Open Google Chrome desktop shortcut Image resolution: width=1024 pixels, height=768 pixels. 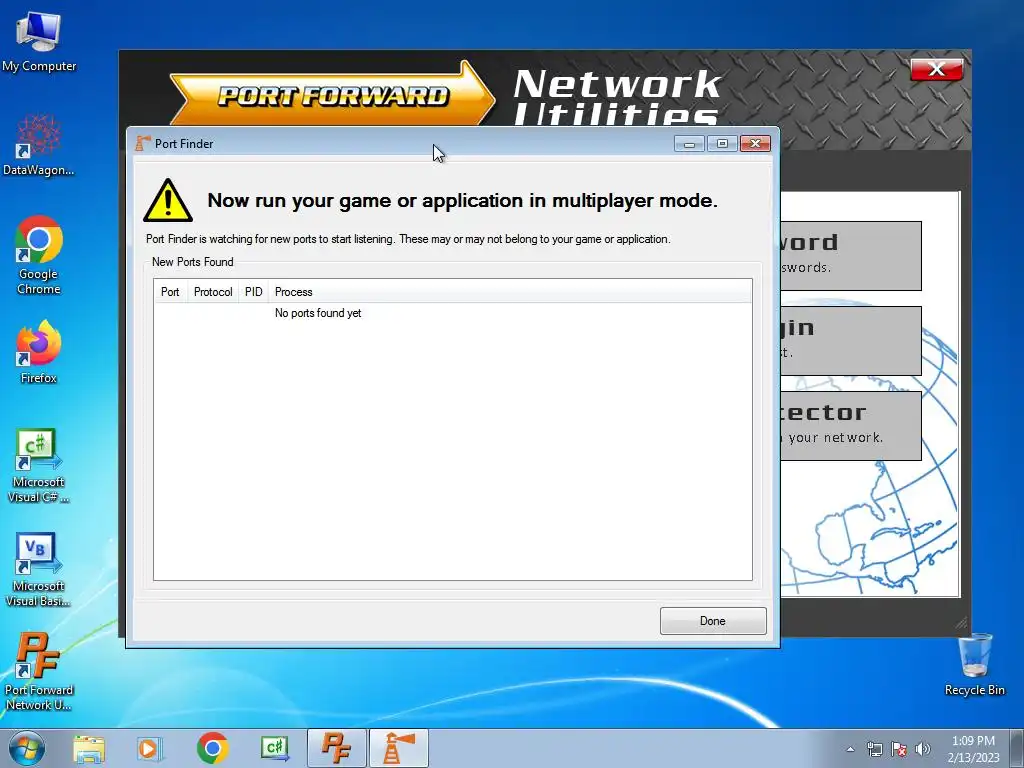(x=39, y=255)
